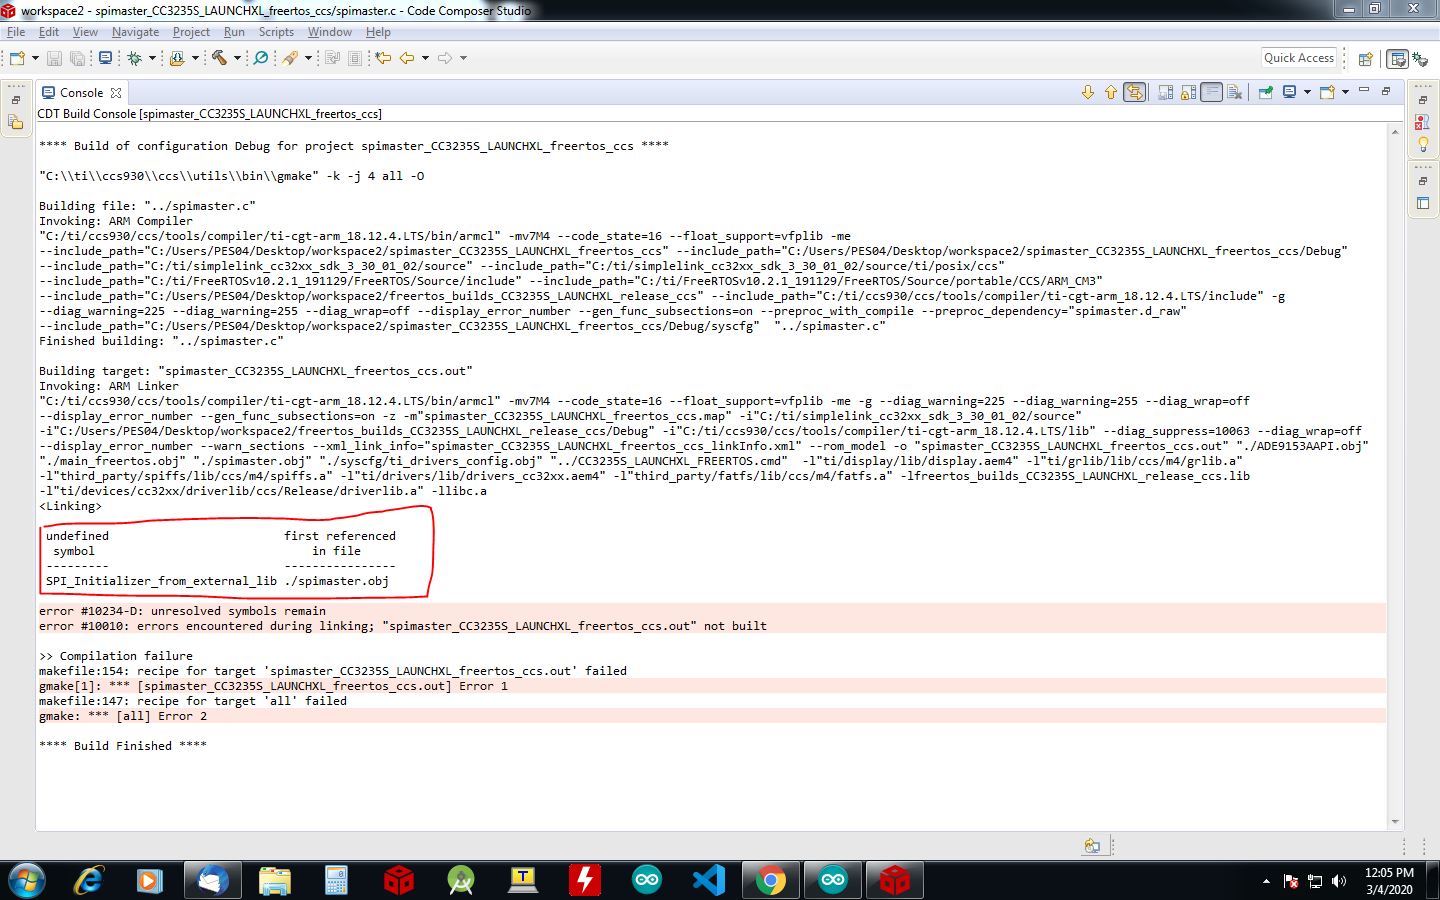
Task: Jump to previous error with up arrow
Action: [1110, 92]
